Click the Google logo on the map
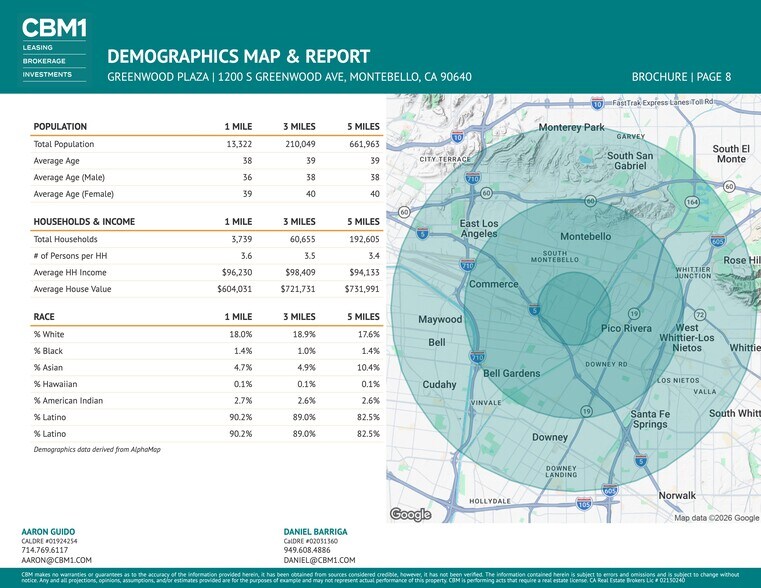This screenshot has width=761, height=588. point(410,514)
